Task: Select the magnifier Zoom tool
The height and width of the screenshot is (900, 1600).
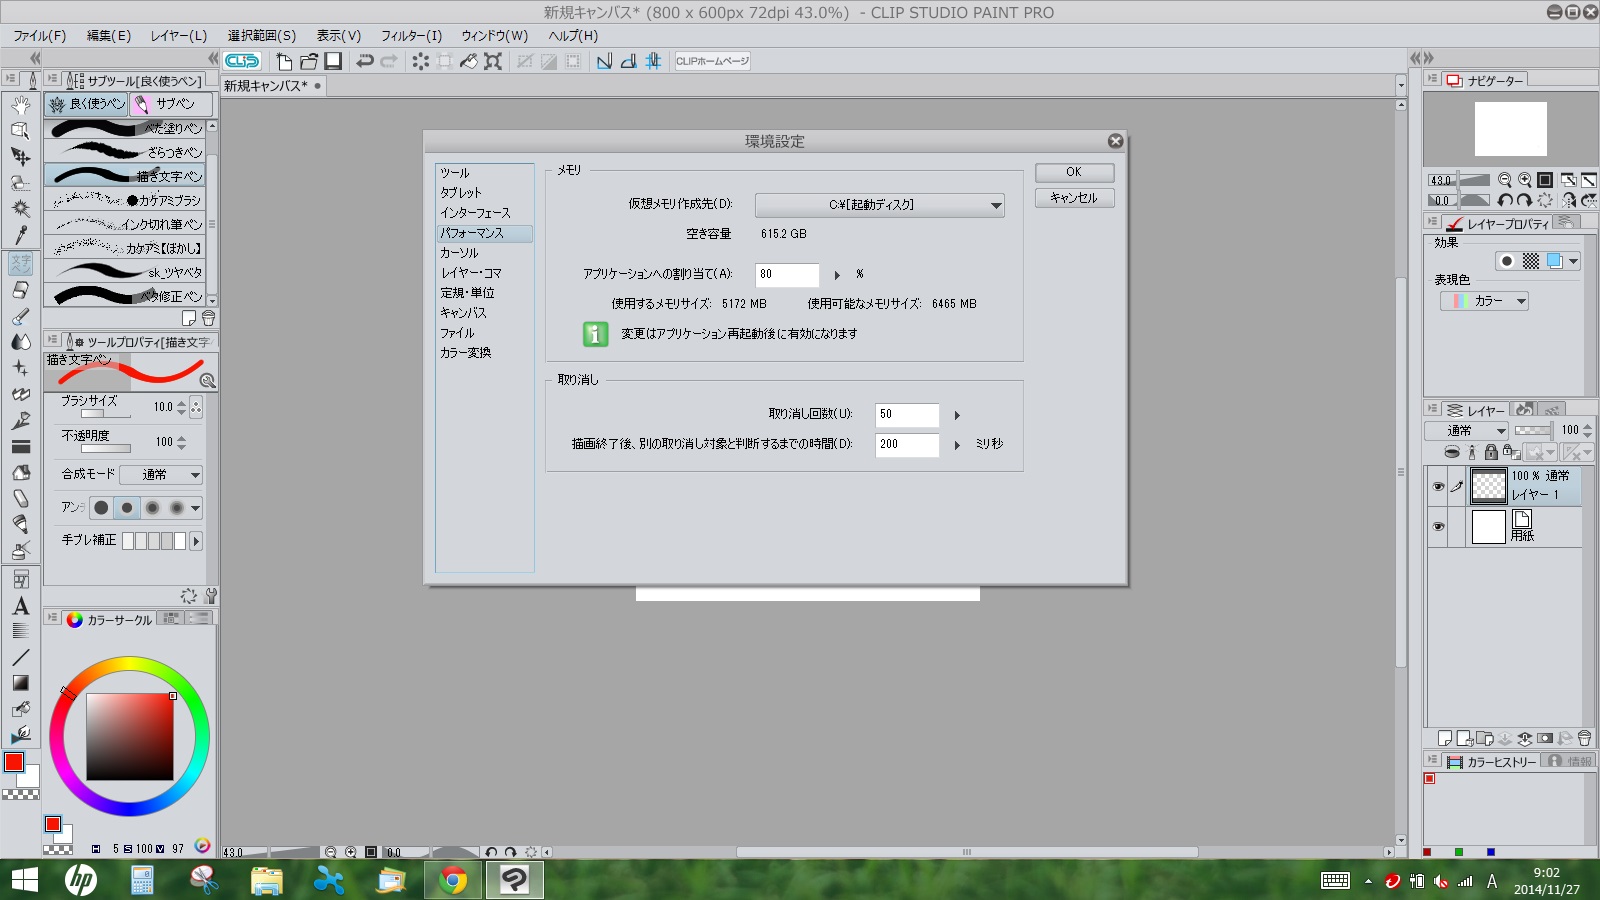Action: pos(20,130)
